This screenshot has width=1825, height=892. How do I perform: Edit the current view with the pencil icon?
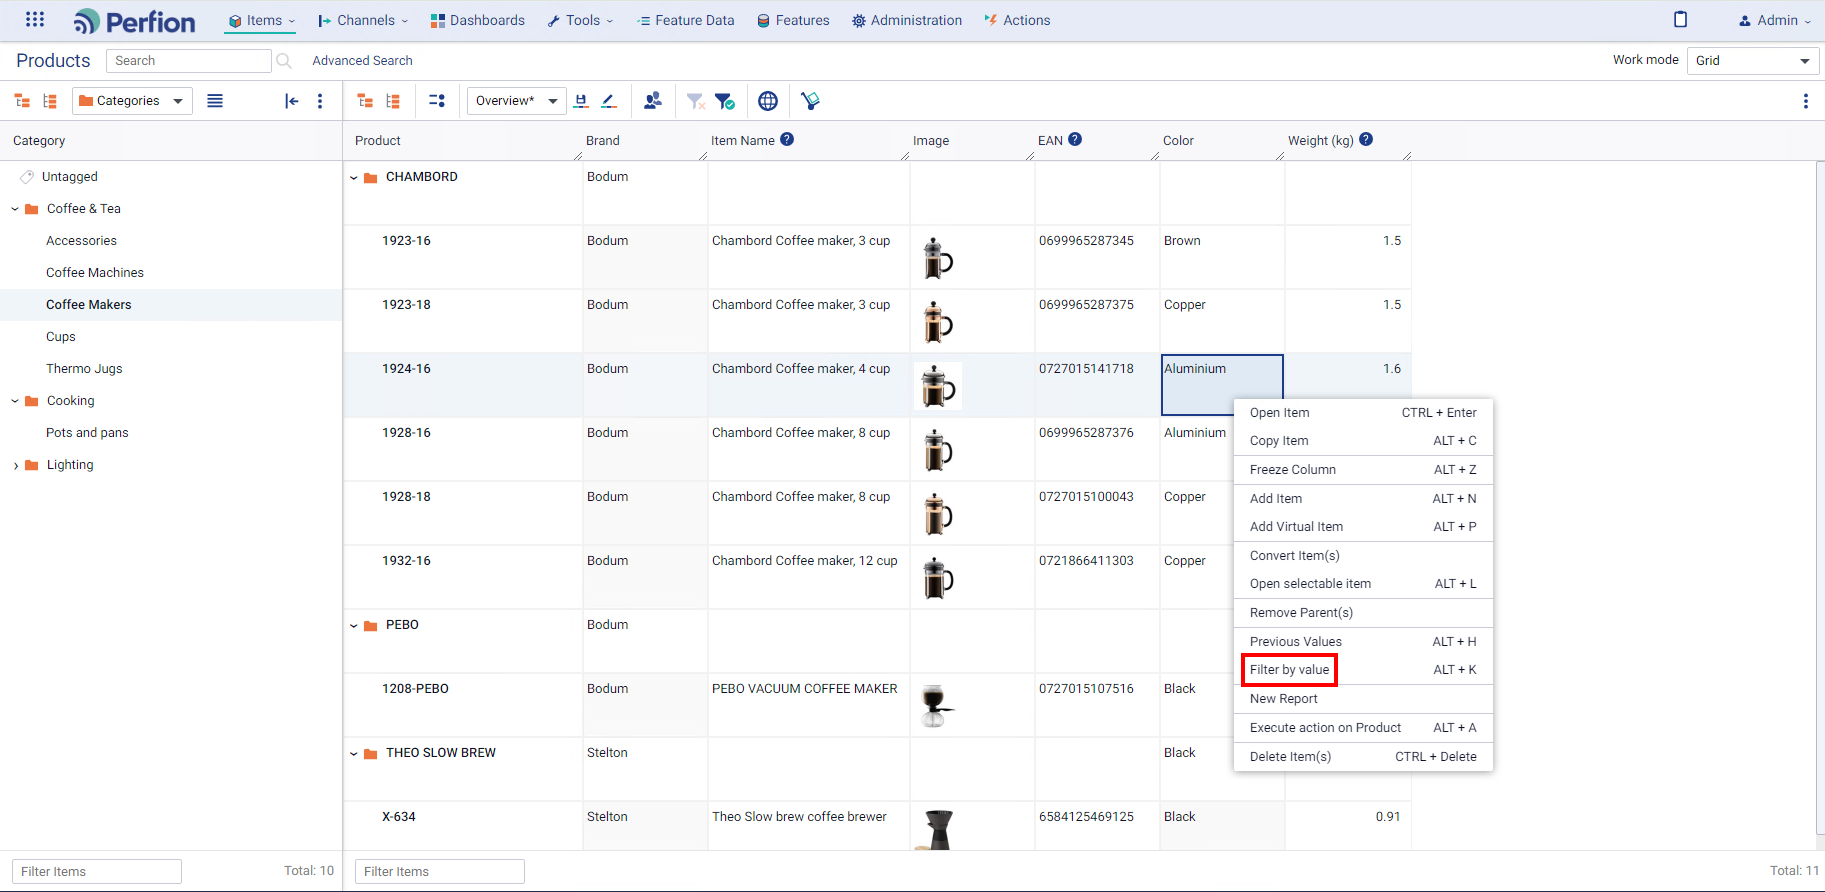click(609, 101)
